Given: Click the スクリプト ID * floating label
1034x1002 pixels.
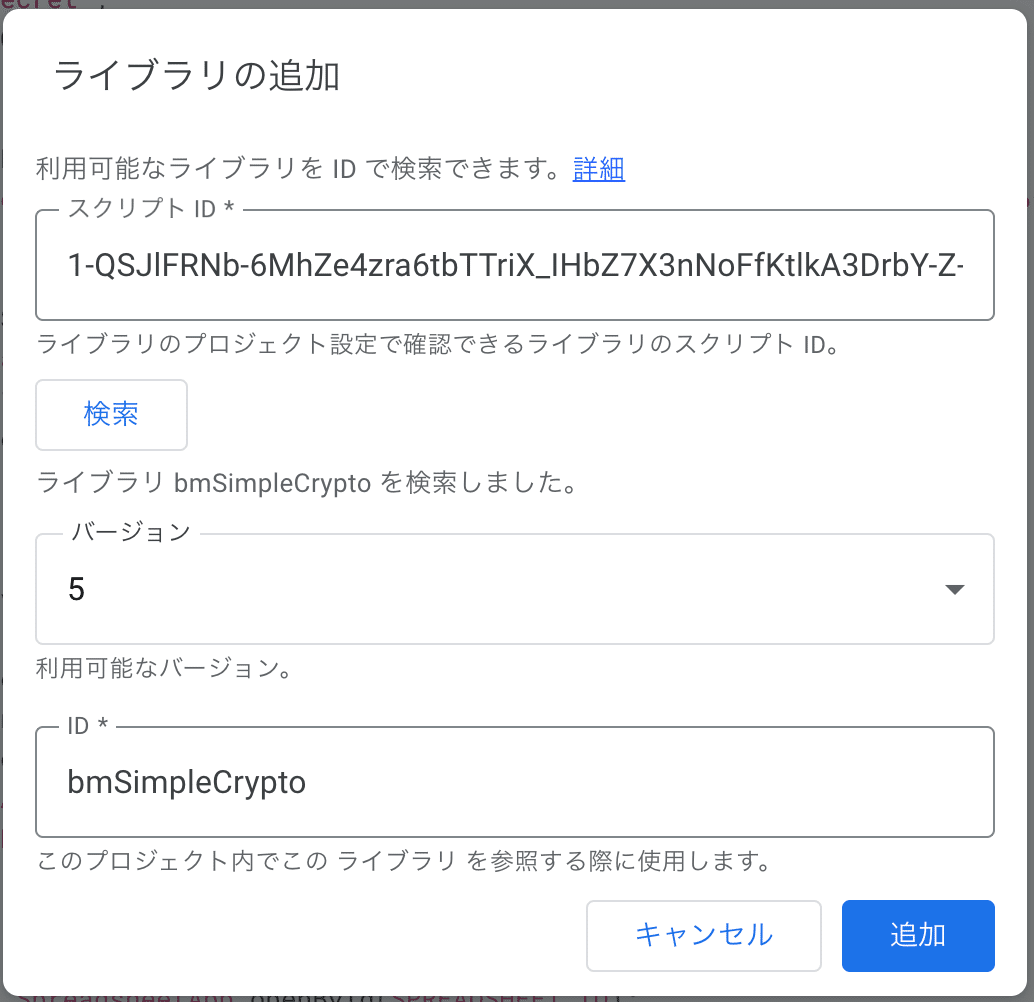Looking at the screenshot, I should click(151, 208).
